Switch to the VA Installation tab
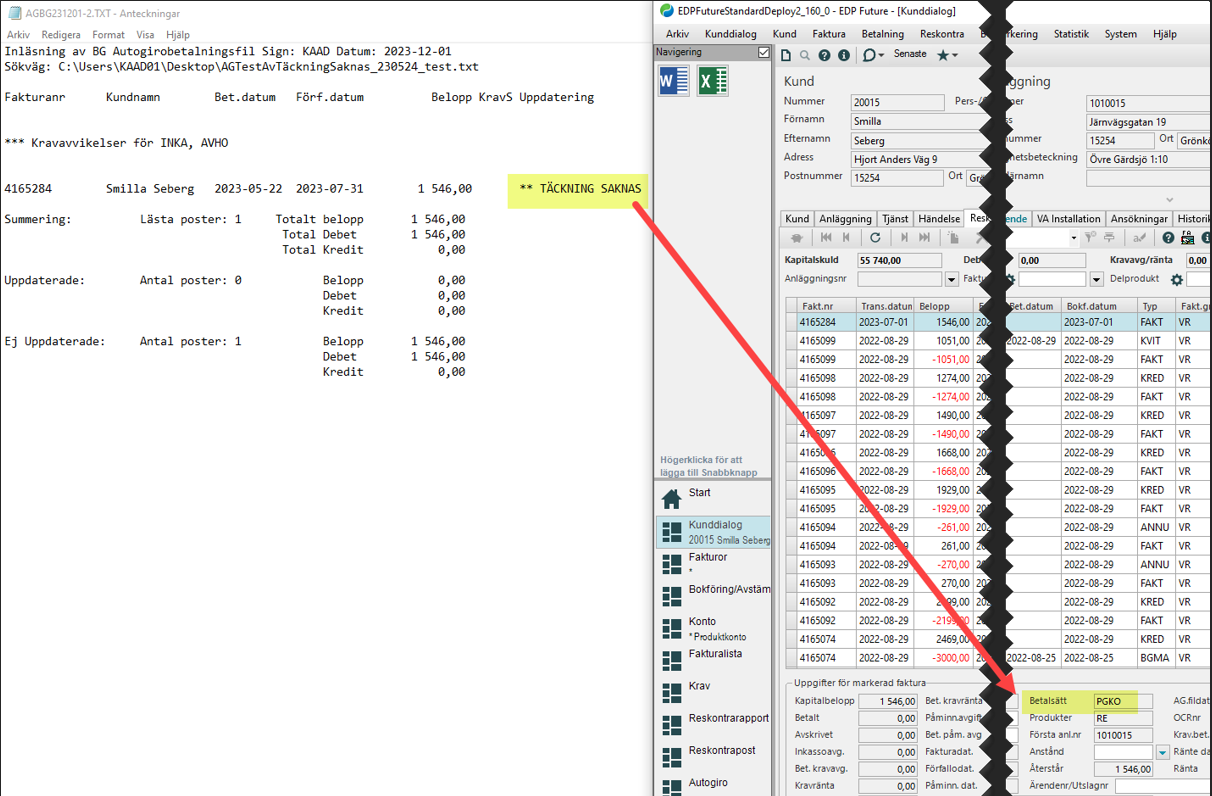The height and width of the screenshot is (796, 1212). point(1068,219)
